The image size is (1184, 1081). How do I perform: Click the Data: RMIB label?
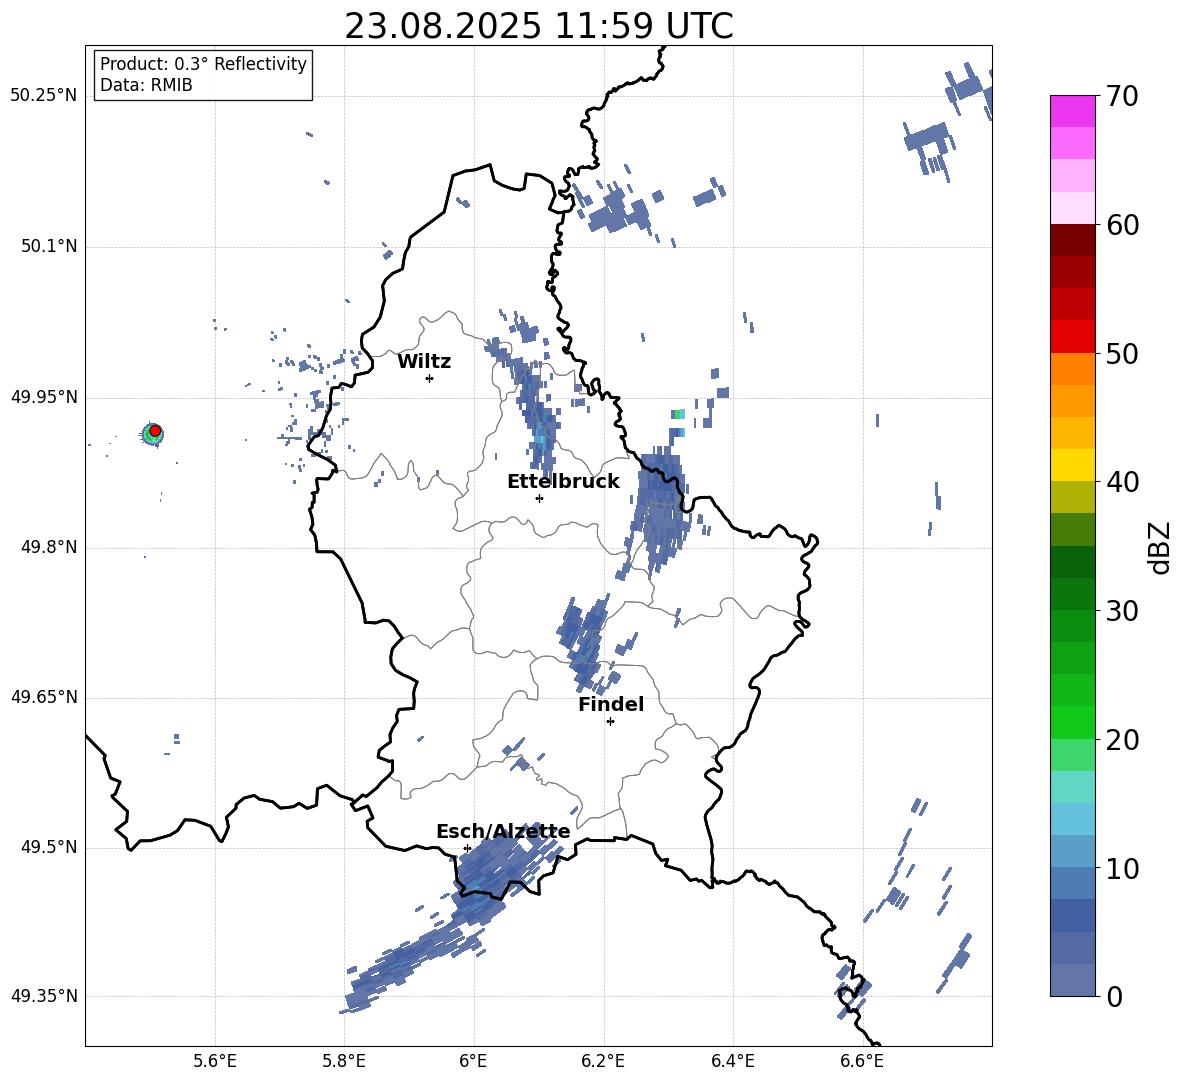point(146,85)
